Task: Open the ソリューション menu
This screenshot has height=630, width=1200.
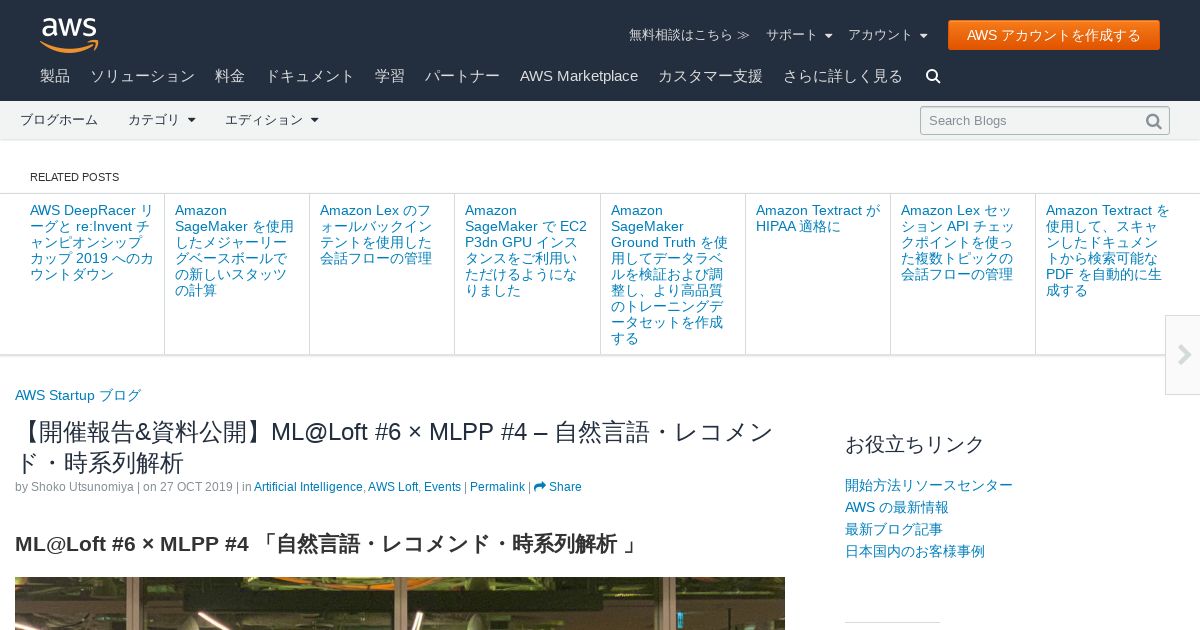Action: click(x=142, y=76)
